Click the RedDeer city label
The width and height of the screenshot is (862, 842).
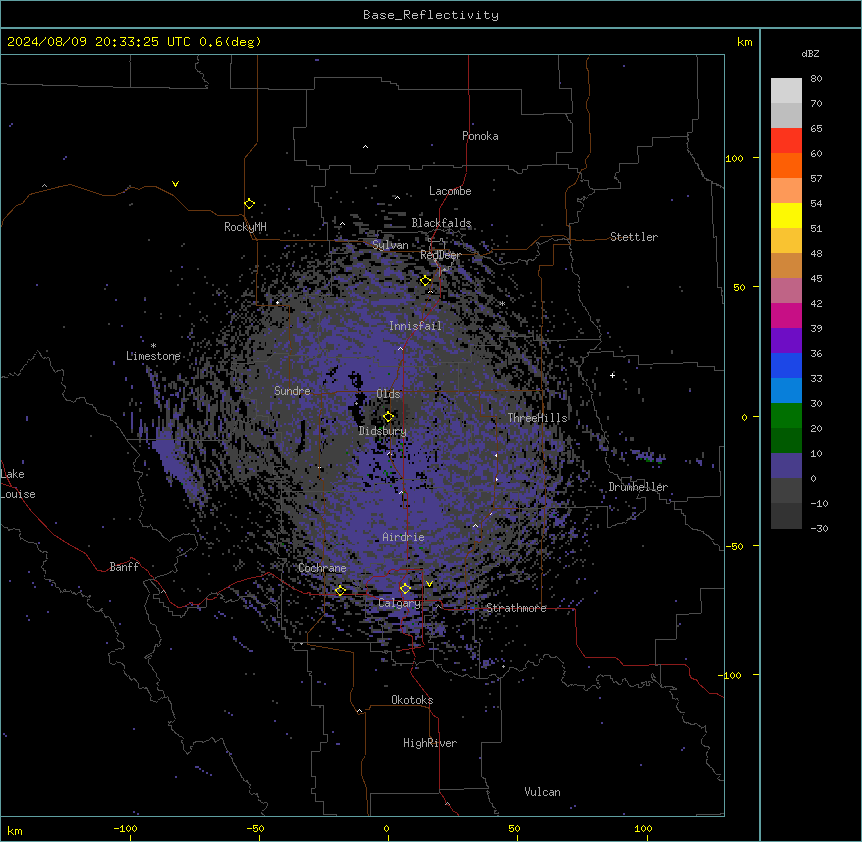click(440, 255)
